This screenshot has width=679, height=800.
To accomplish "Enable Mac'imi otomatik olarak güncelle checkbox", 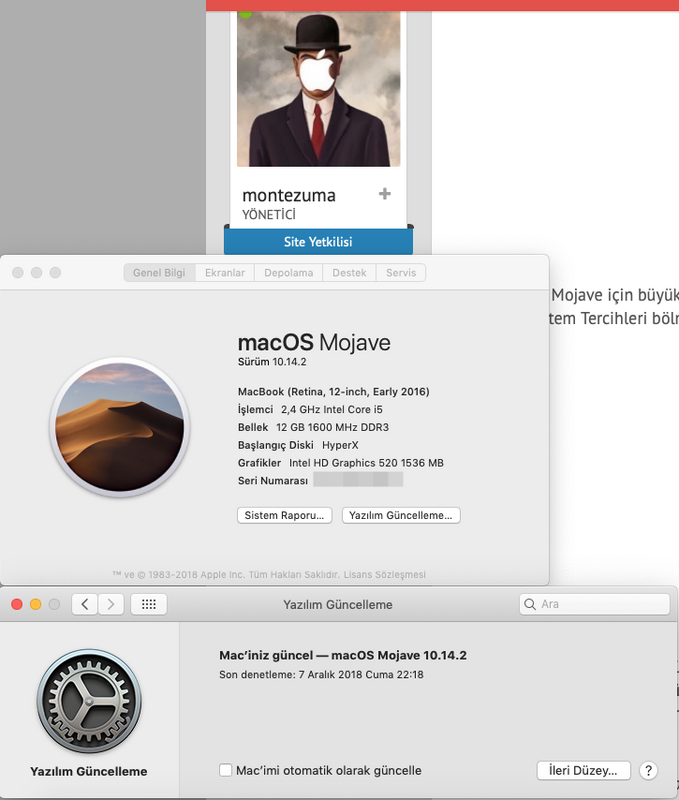I will tap(226, 770).
